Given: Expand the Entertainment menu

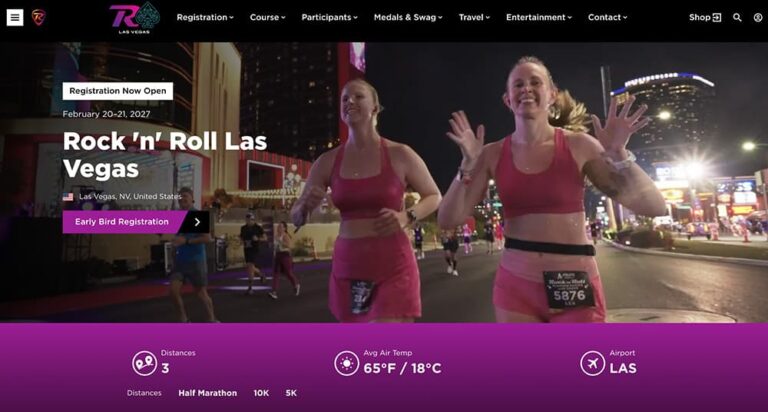Looking at the screenshot, I should tap(539, 17).
